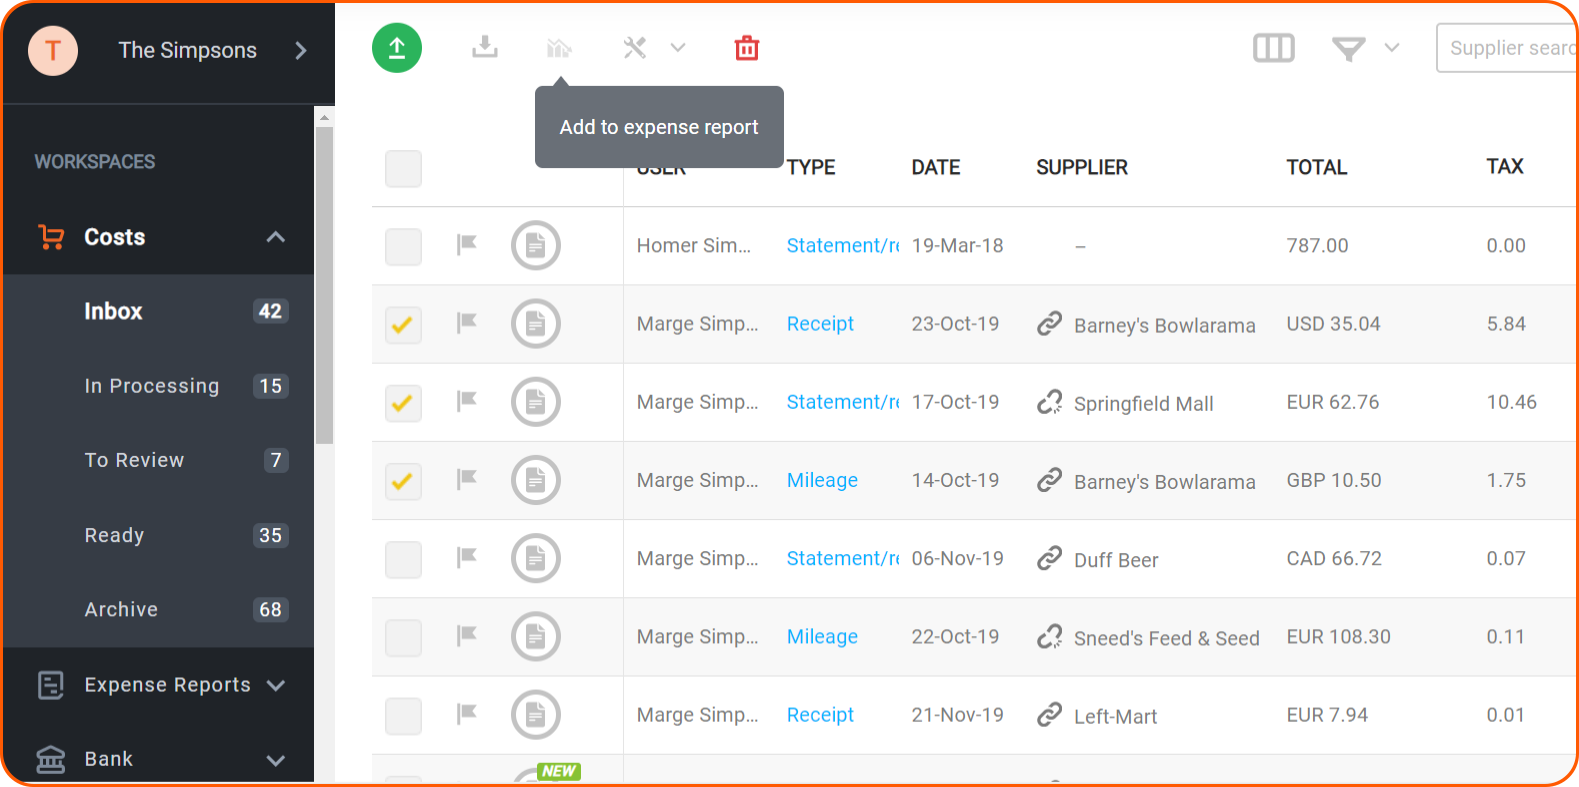Screen dimensions: 1579x787
Task: Open document icon for 23-Oct-19 row
Action: coord(536,323)
